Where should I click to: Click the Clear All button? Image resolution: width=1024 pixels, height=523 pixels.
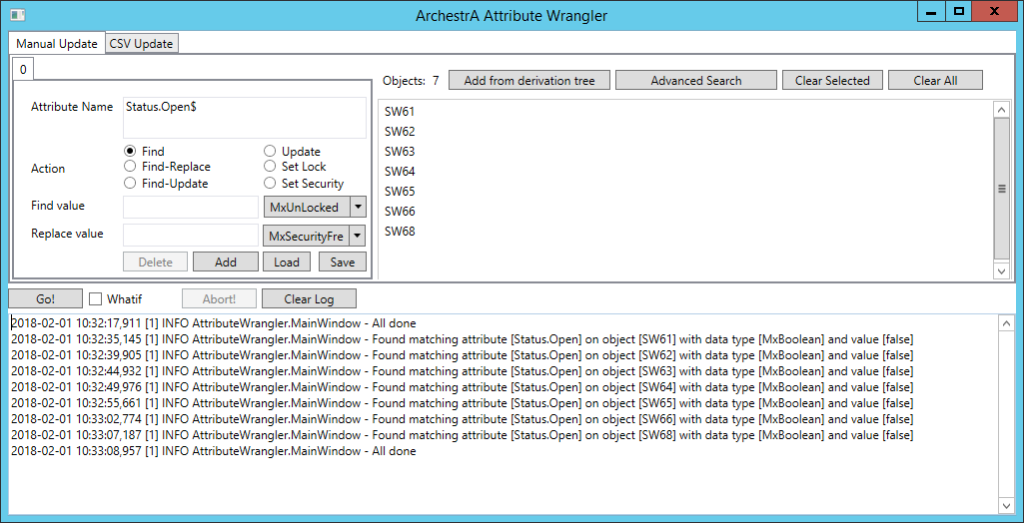coord(935,80)
